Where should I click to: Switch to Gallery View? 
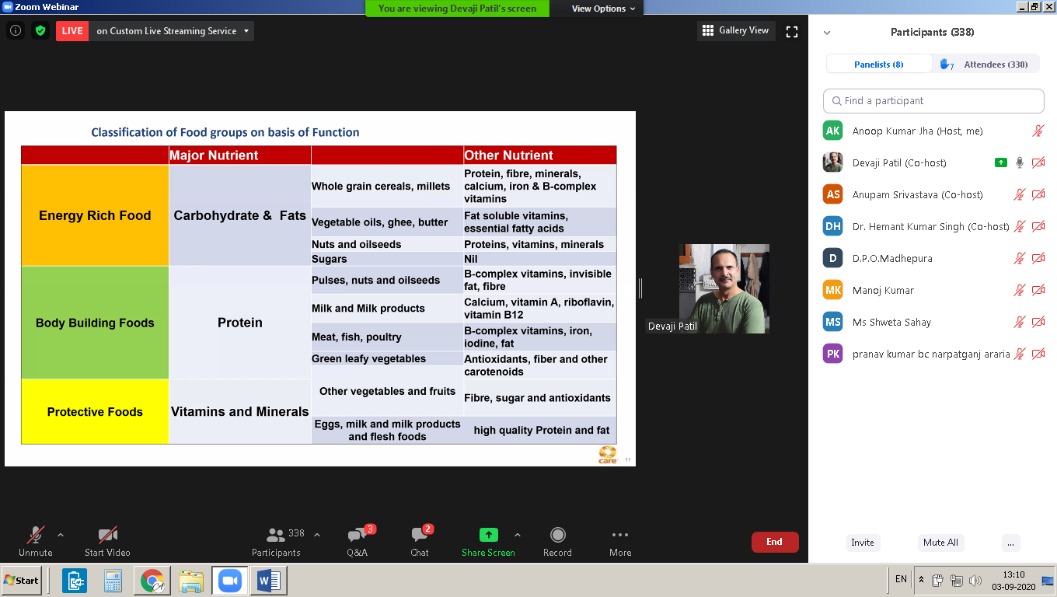pos(736,31)
